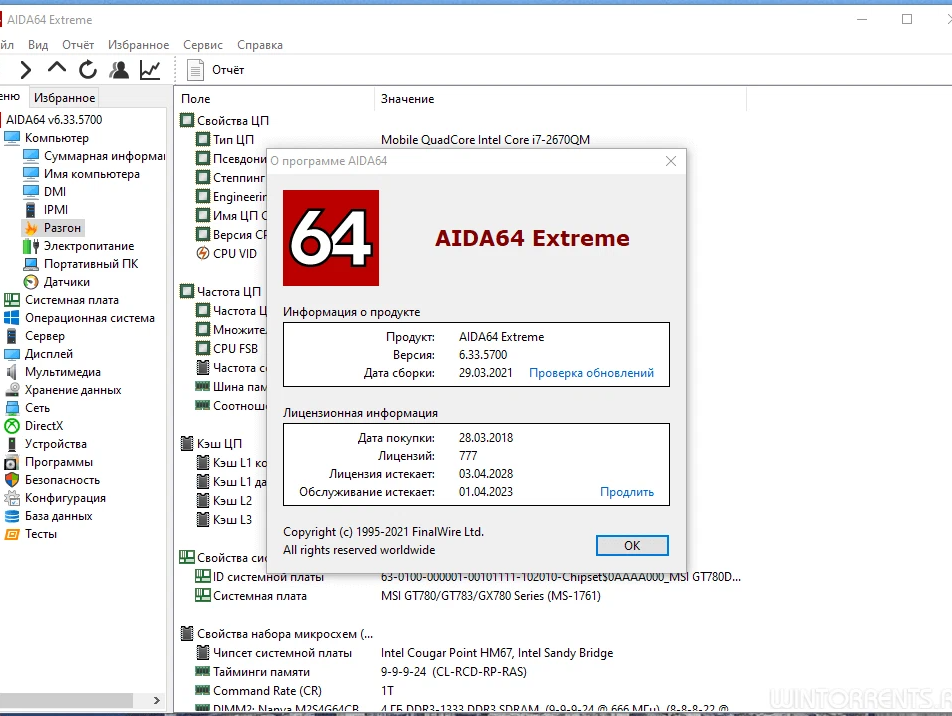Select the CPU FSB row
This screenshot has height=716, width=952.
tap(227, 349)
